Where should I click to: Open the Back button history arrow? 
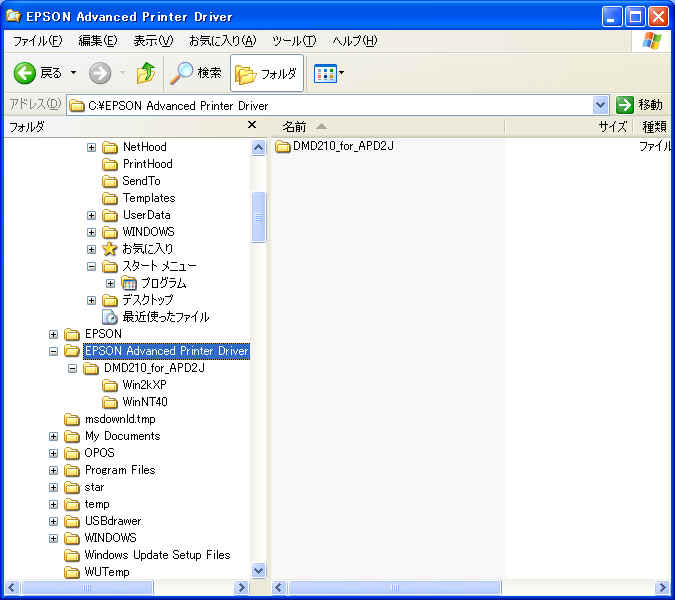pos(74,73)
